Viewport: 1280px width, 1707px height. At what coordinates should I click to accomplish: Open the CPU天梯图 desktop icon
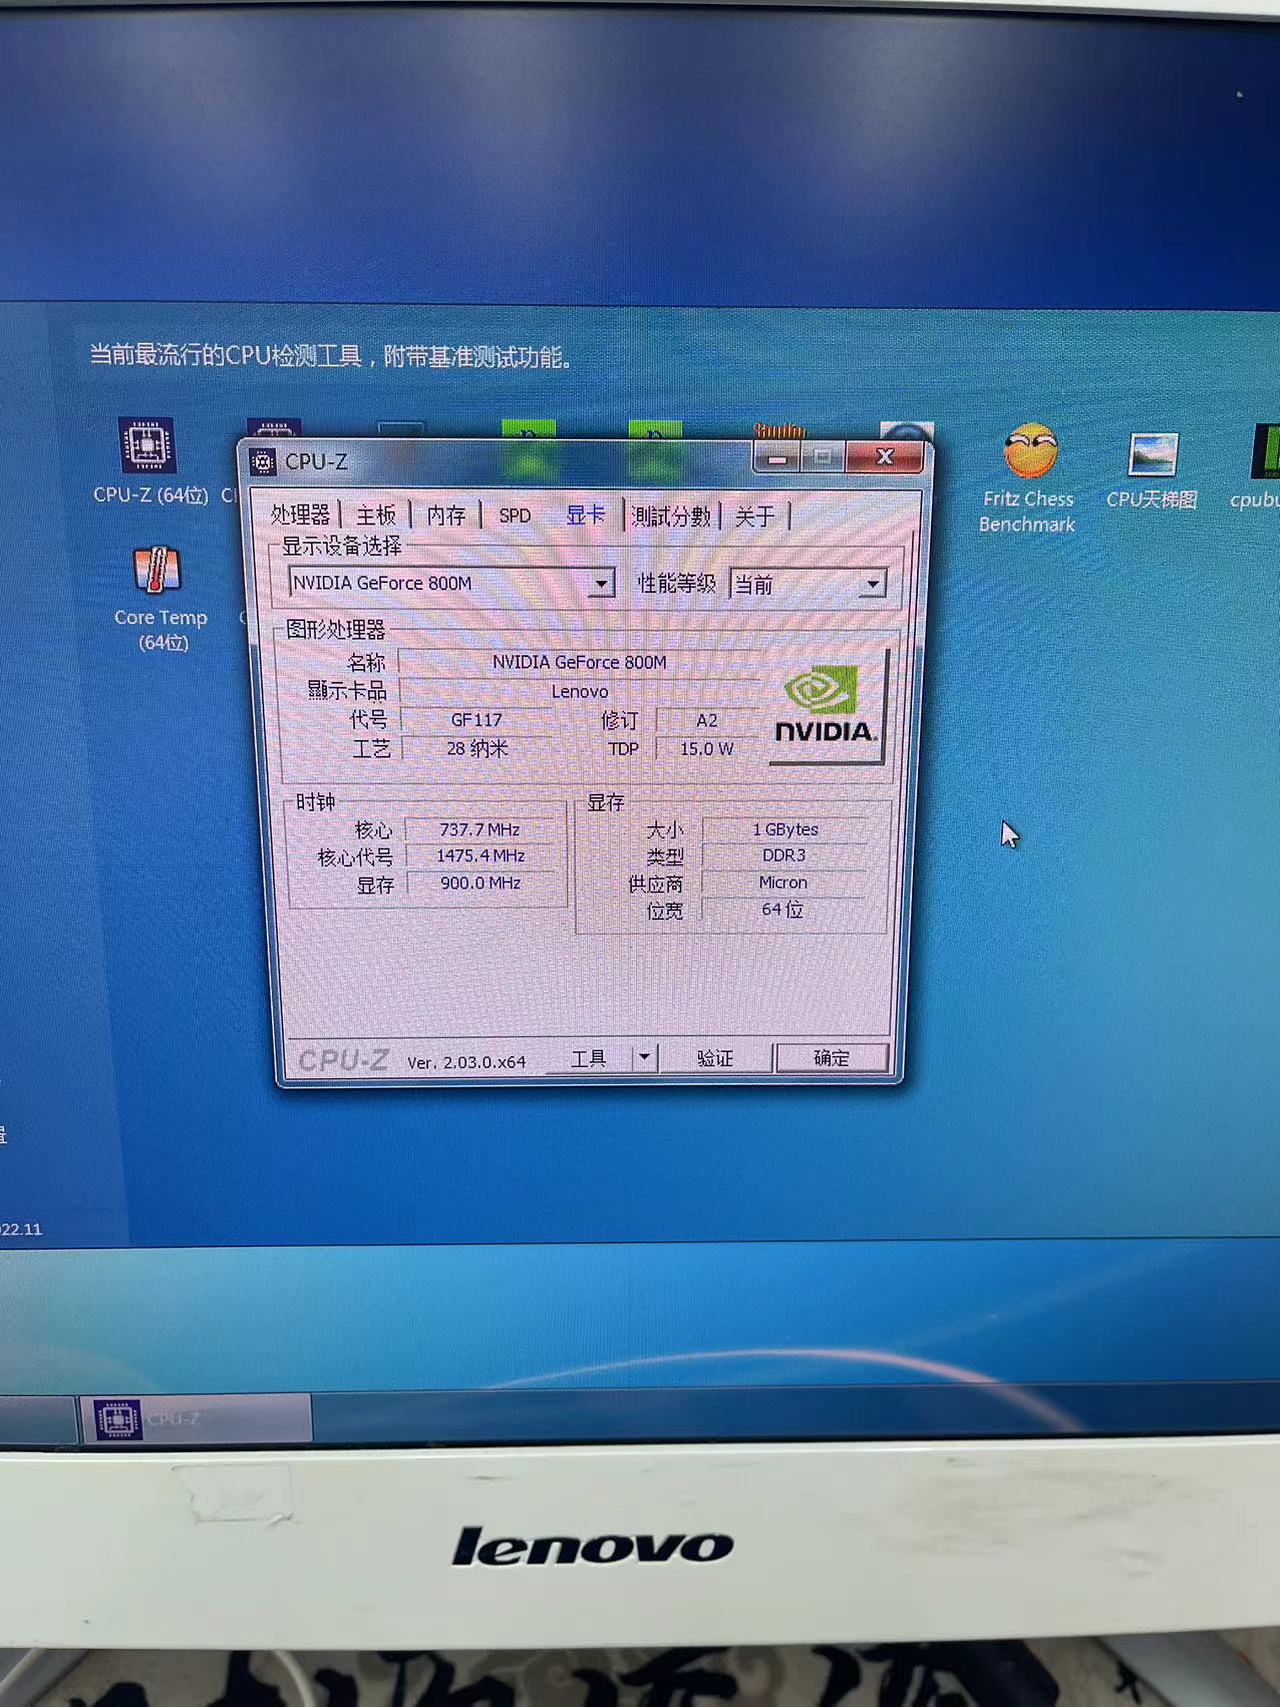click(x=1152, y=456)
